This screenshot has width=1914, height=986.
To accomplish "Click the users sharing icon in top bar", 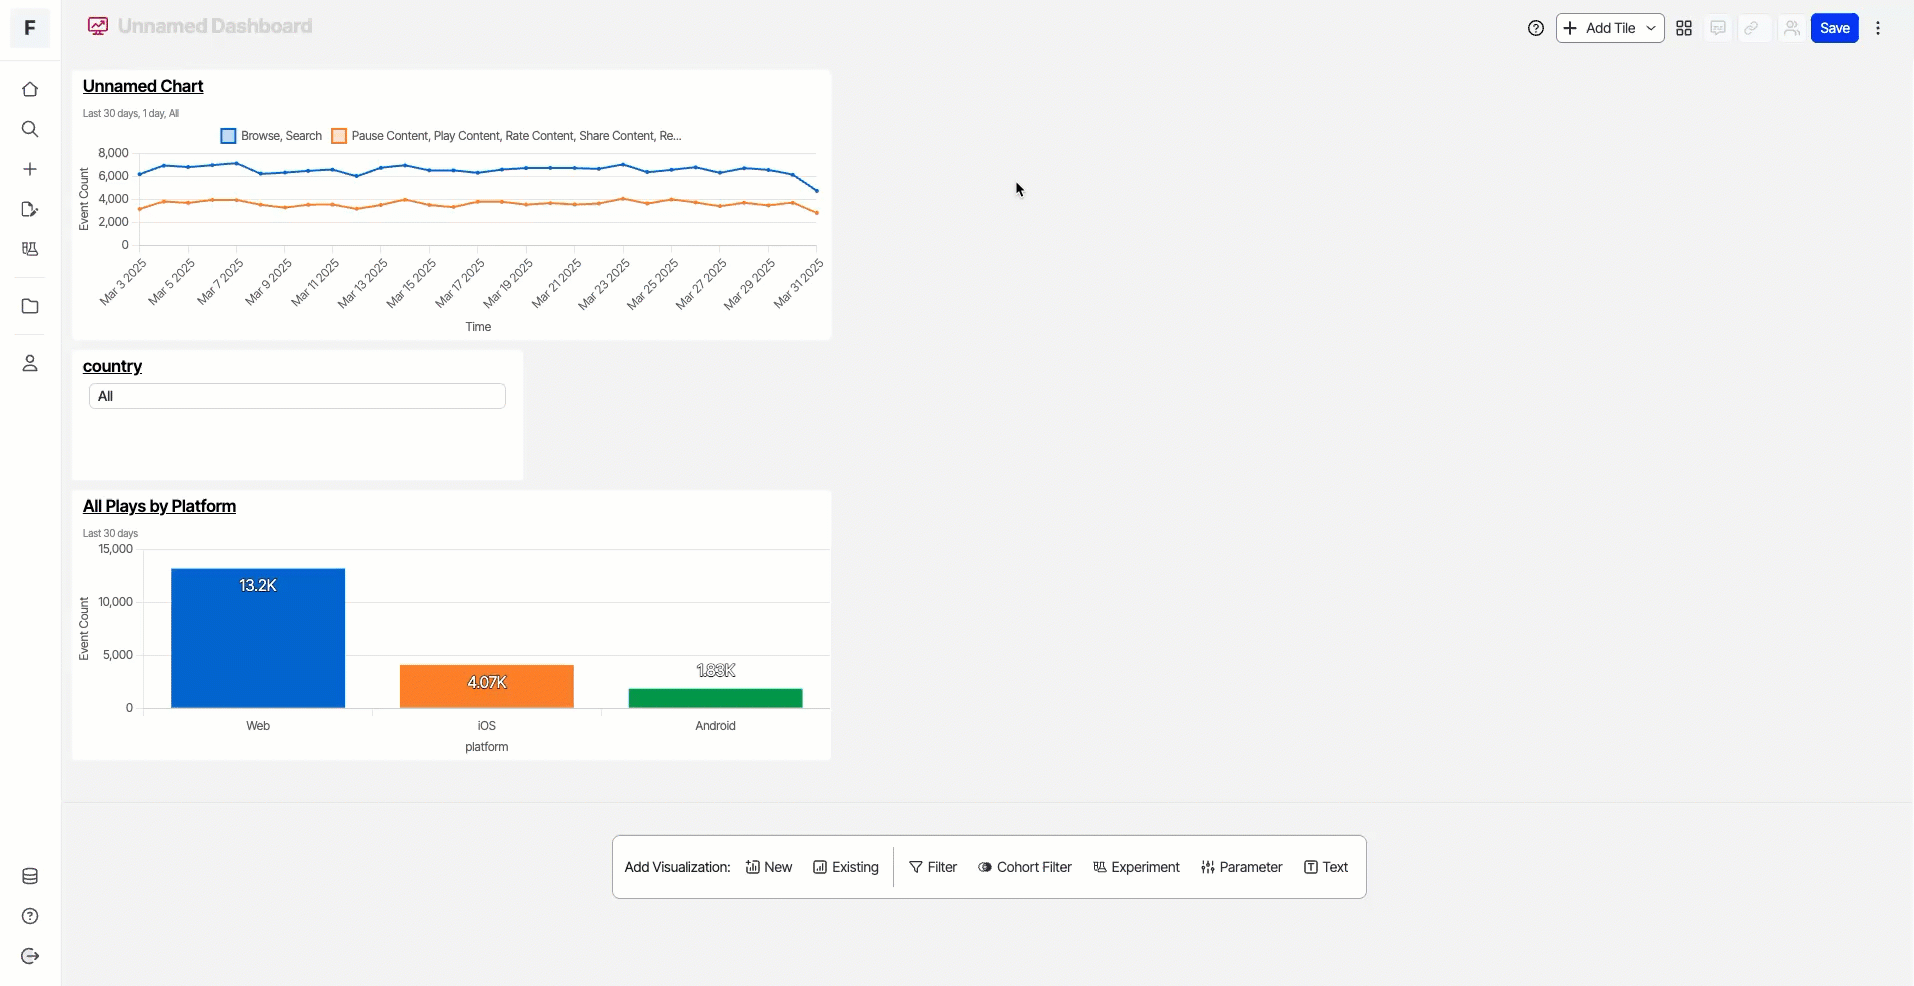I will pyautogui.click(x=1791, y=28).
